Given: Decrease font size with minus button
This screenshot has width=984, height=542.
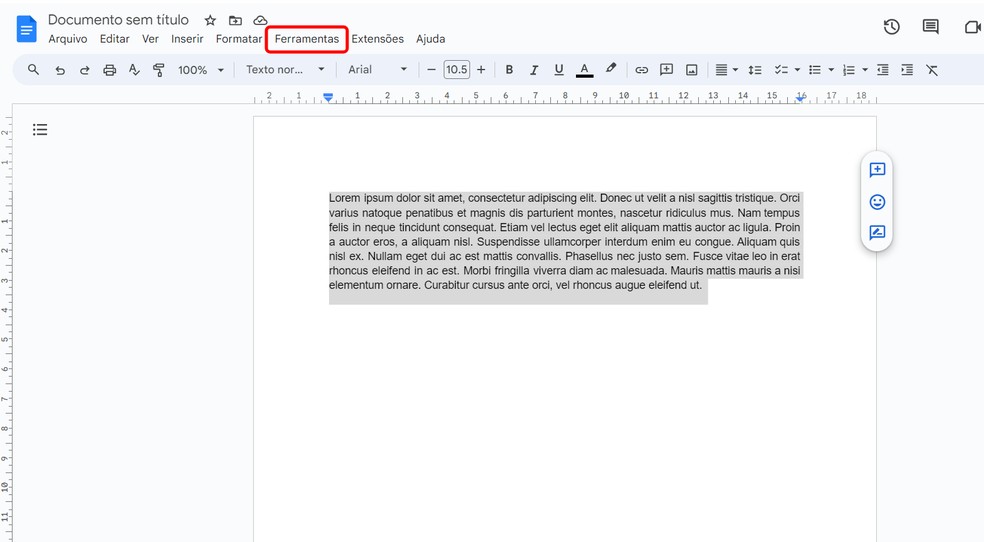Looking at the screenshot, I should (x=431, y=70).
